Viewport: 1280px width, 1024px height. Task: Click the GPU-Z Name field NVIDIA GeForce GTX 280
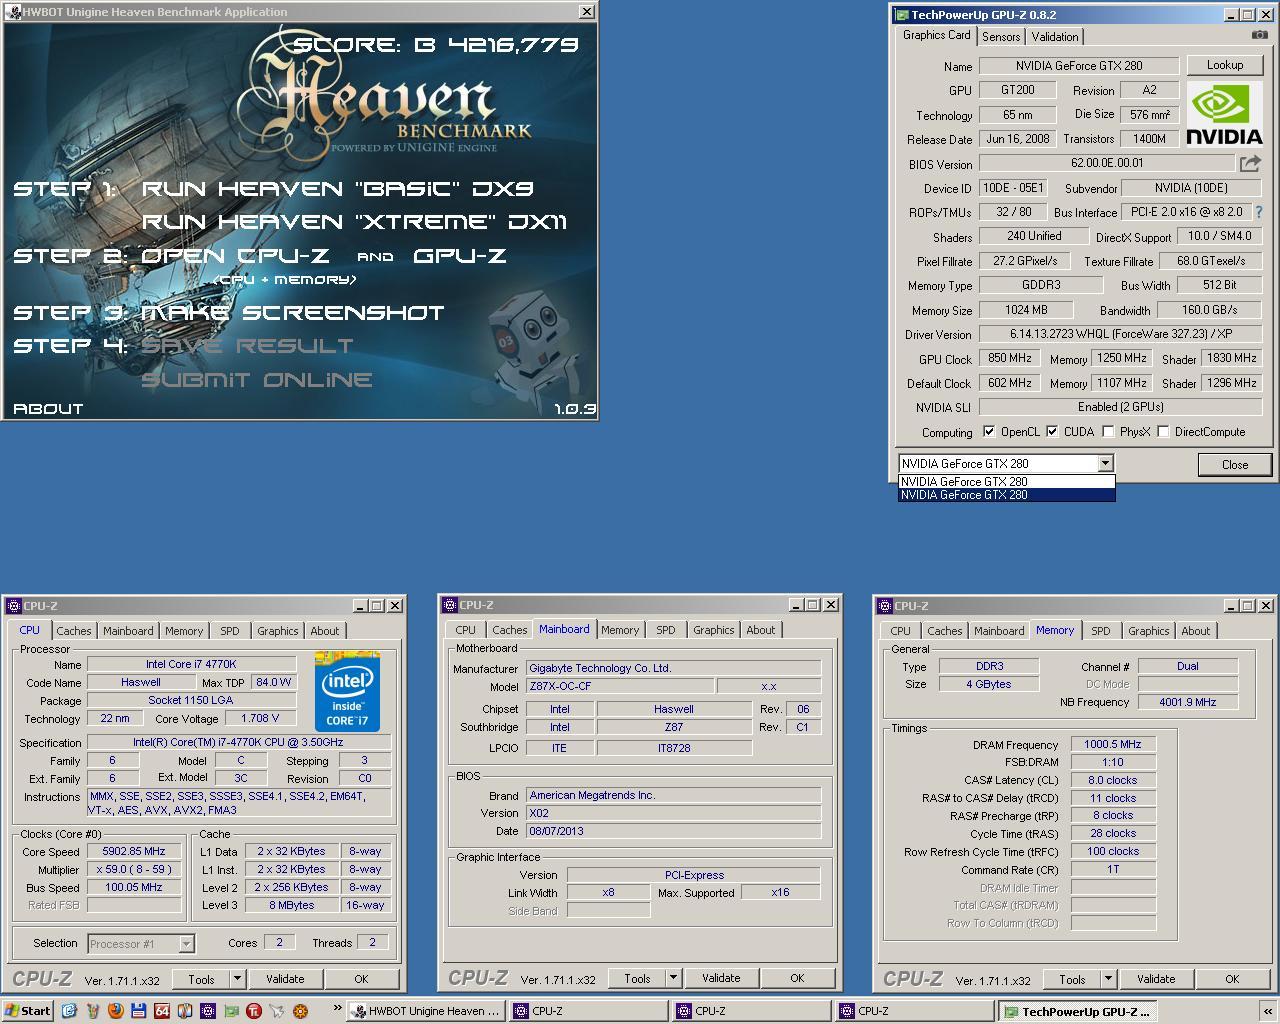pyautogui.click(x=1079, y=66)
